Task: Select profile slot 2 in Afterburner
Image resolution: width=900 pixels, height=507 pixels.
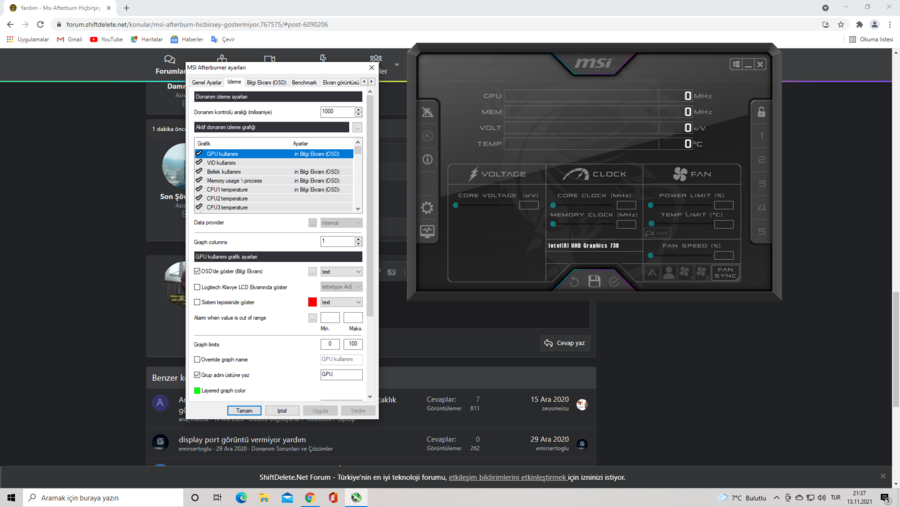Action: point(761,160)
